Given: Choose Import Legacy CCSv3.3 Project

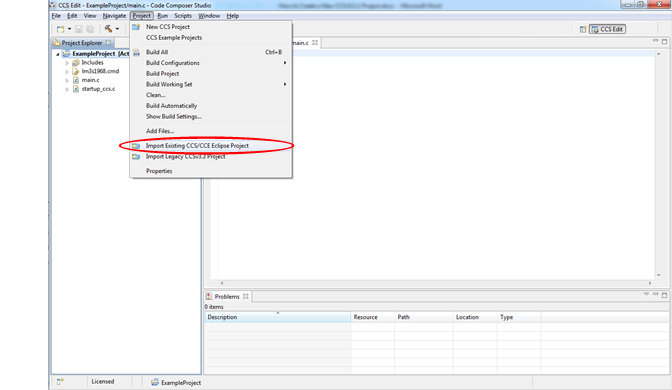Looking at the screenshot, I should pyautogui.click(x=211, y=156).
